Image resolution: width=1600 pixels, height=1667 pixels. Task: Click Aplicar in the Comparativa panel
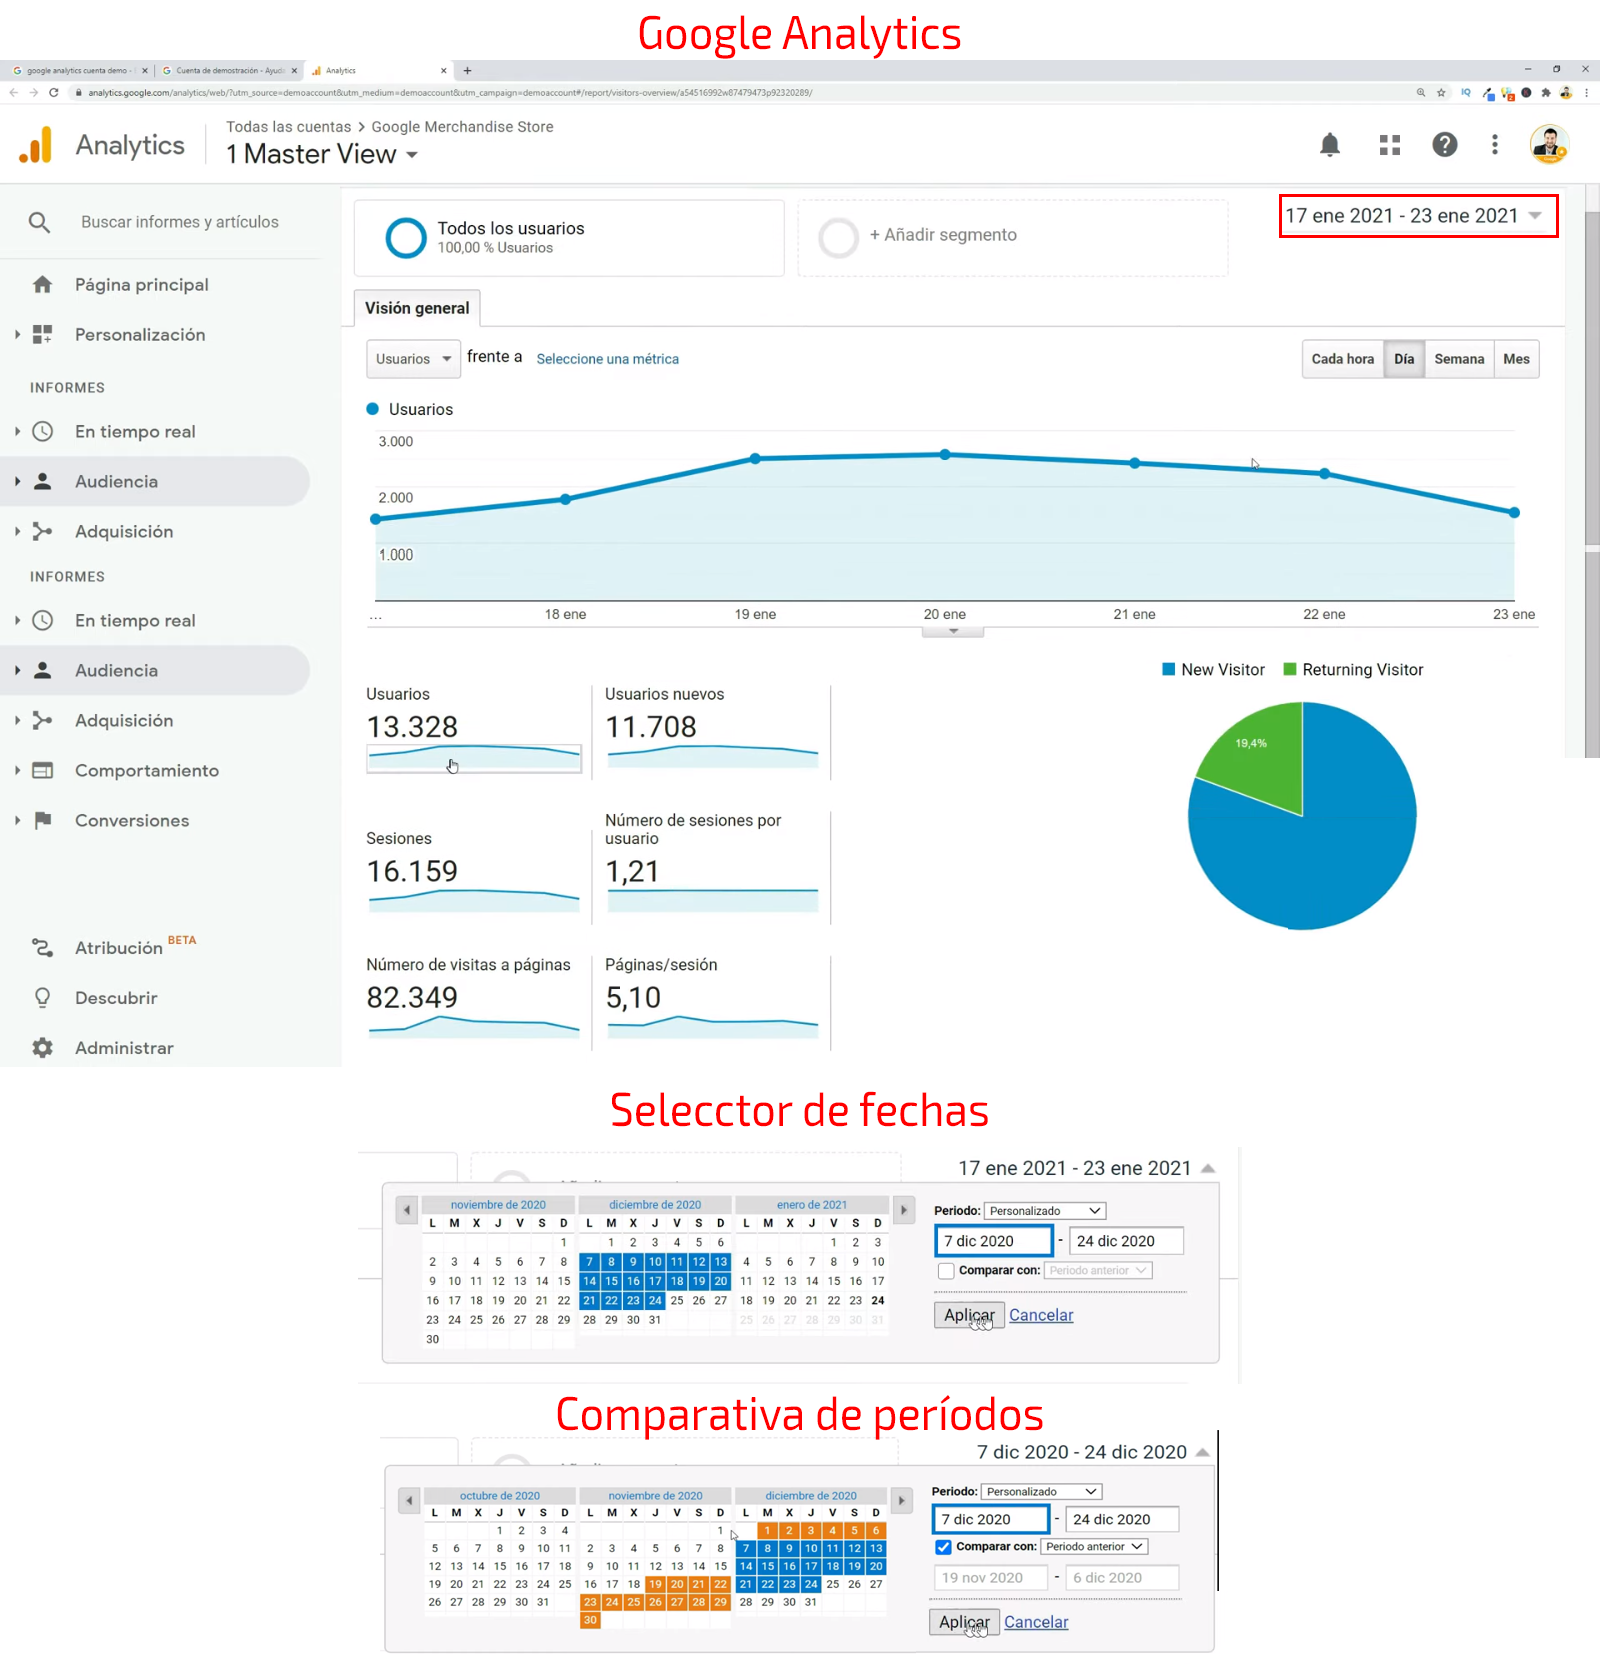964,1622
